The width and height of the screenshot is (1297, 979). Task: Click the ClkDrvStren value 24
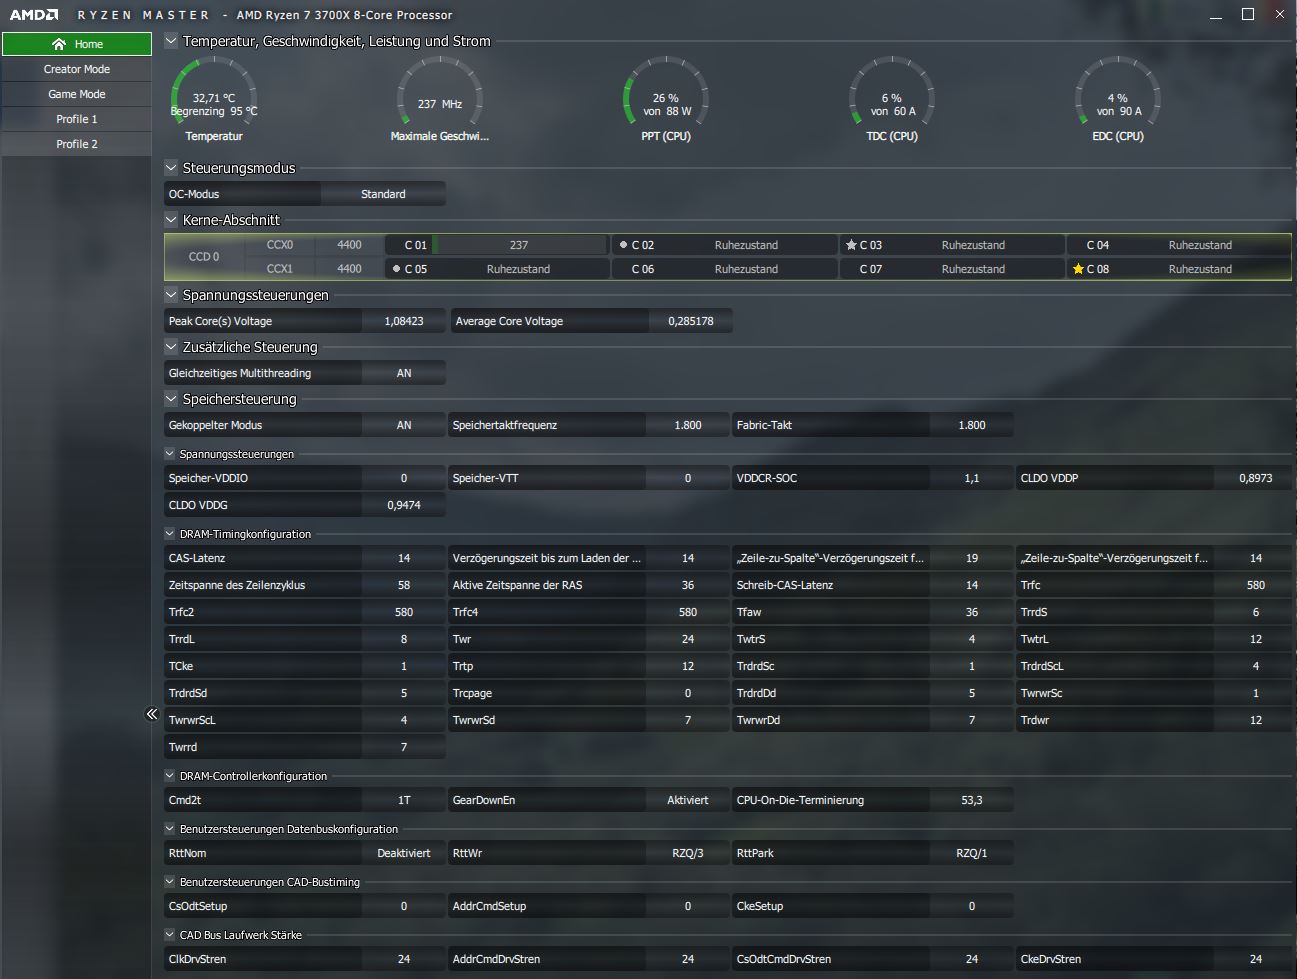click(404, 959)
